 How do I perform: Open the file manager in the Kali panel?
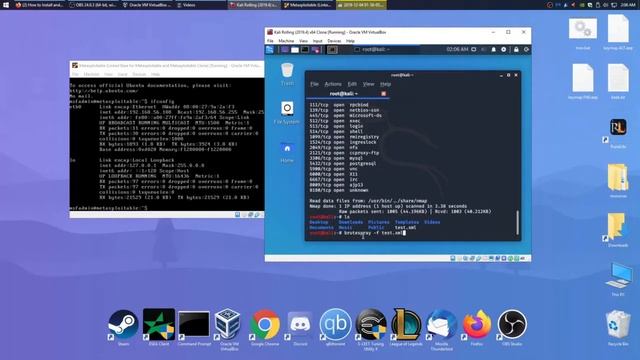tap(295, 50)
